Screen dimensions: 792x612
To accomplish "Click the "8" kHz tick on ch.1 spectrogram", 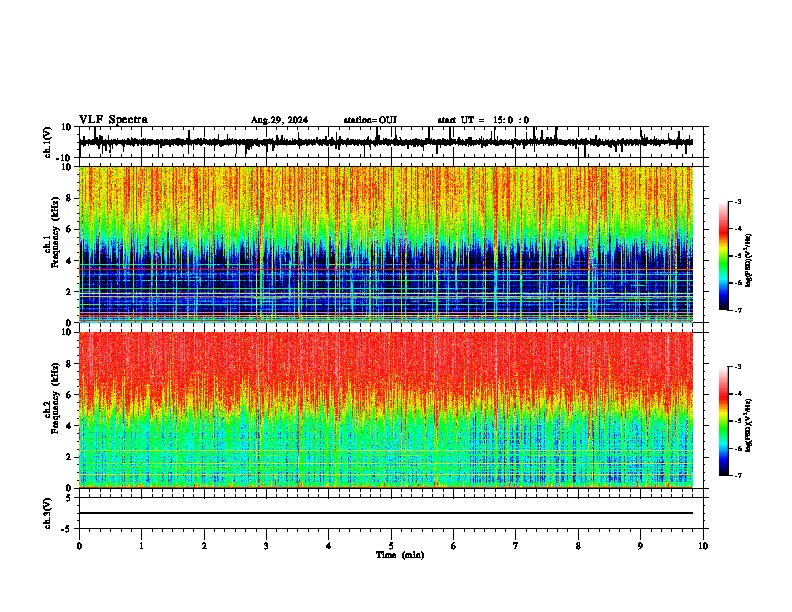I will 69,198.
